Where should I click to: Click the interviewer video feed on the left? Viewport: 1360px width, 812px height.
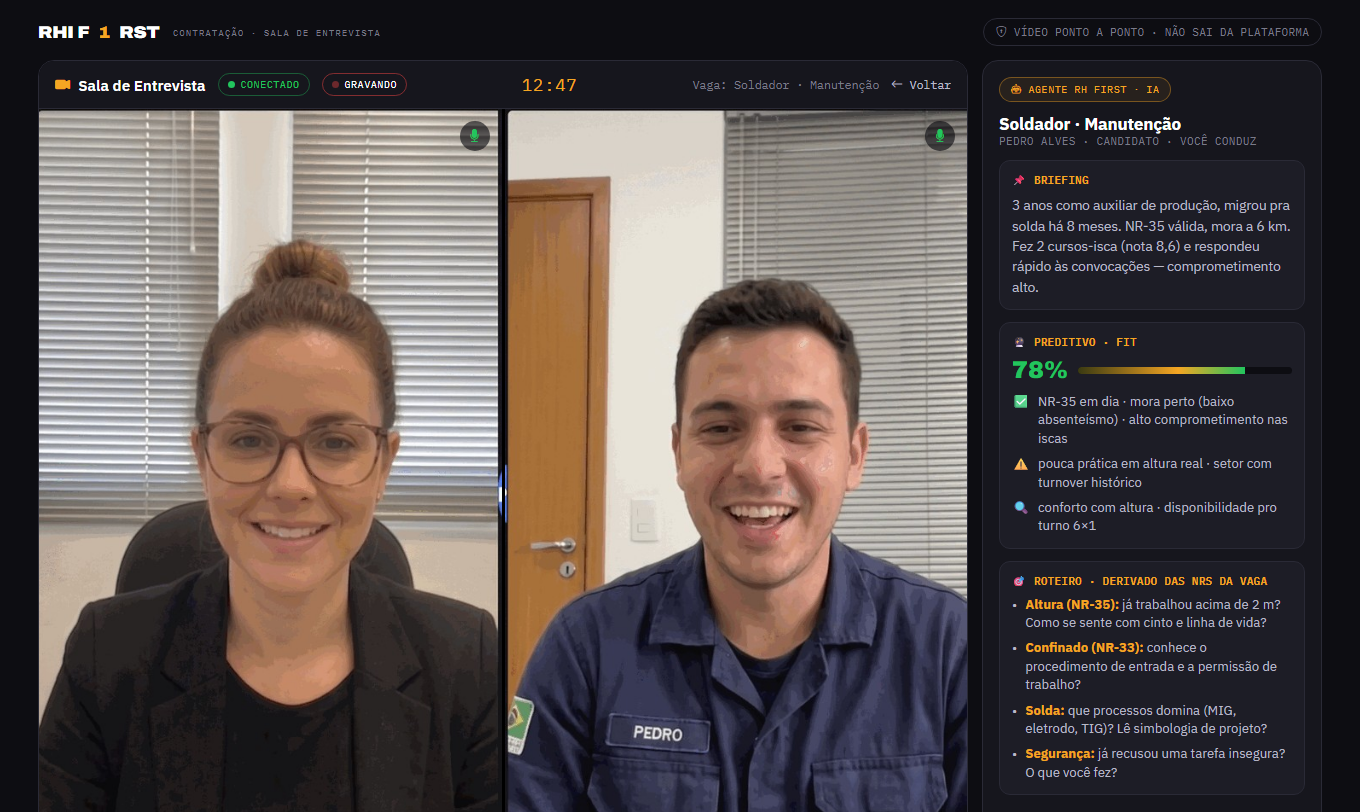pyautogui.click(x=268, y=461)
